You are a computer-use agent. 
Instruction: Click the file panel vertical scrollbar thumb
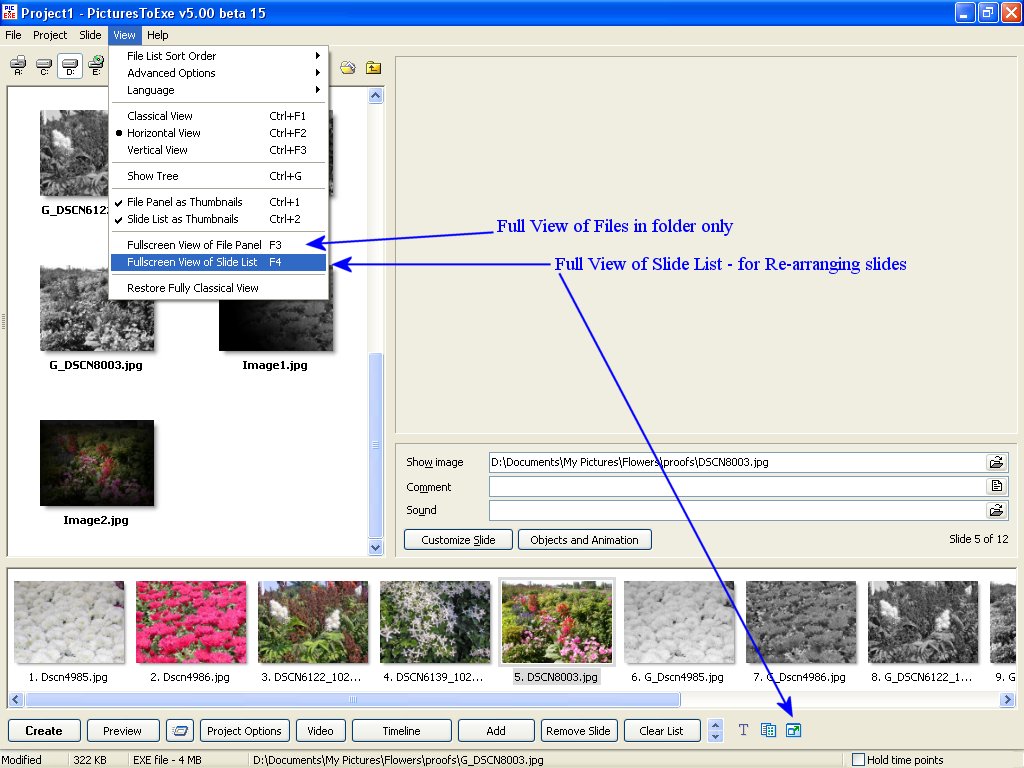pos(376,445)
